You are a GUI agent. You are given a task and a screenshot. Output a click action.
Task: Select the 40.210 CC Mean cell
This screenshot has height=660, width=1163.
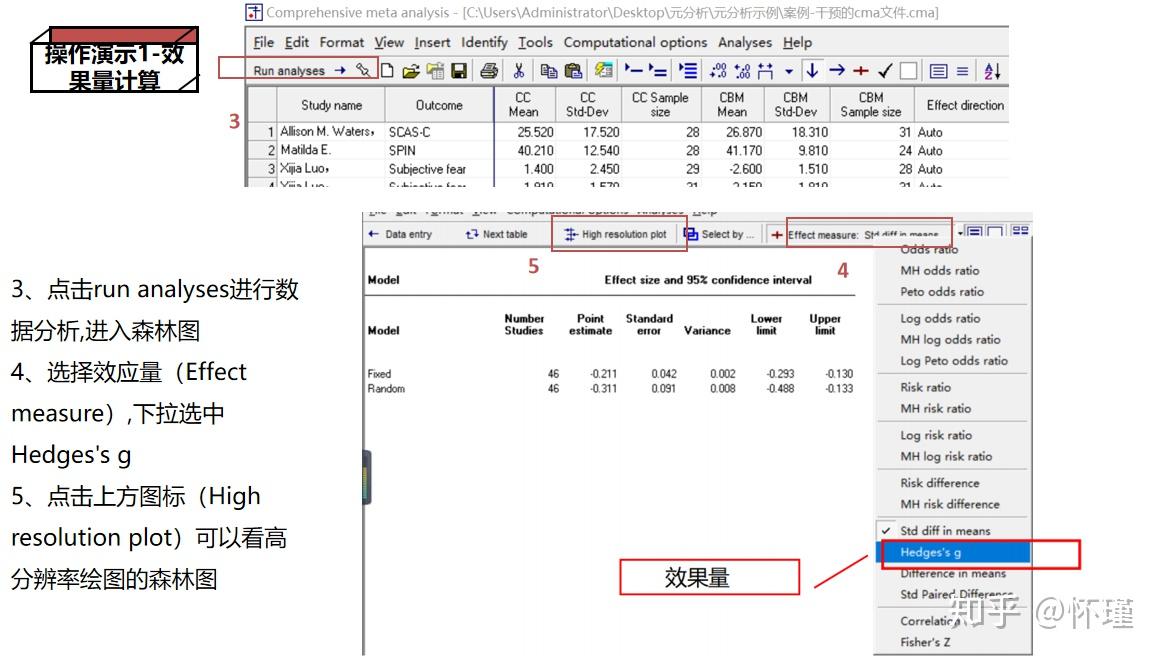pos(524,150)
